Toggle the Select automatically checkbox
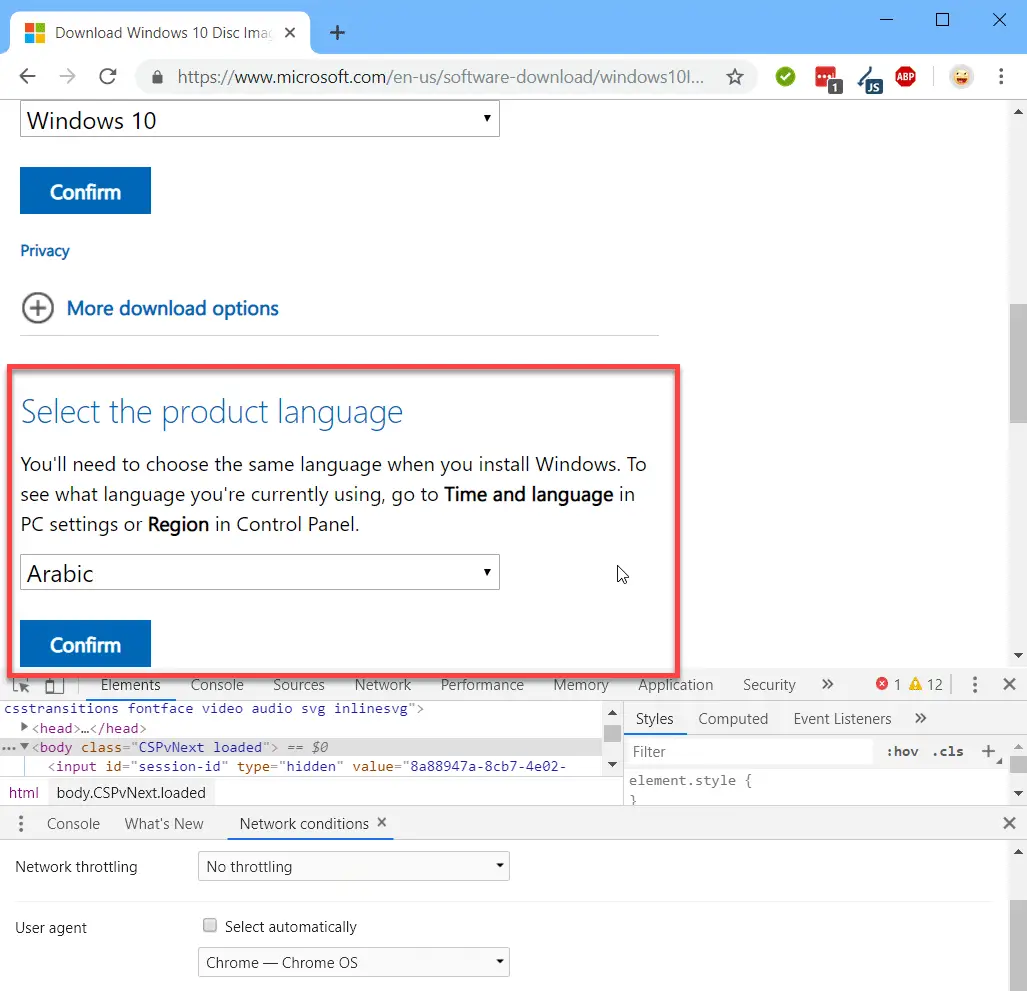 pyautogui.click(x=210, y=925)
